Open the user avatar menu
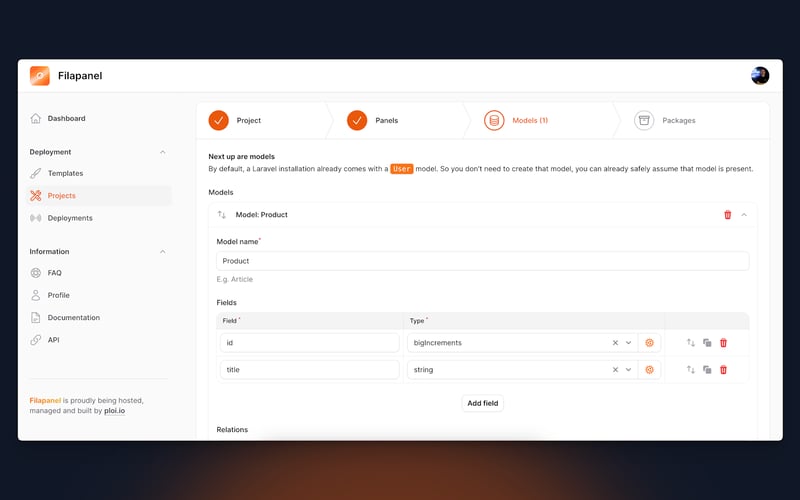This screenshot has width=800, height=500. pyautogui.click(x=760, y=76)
